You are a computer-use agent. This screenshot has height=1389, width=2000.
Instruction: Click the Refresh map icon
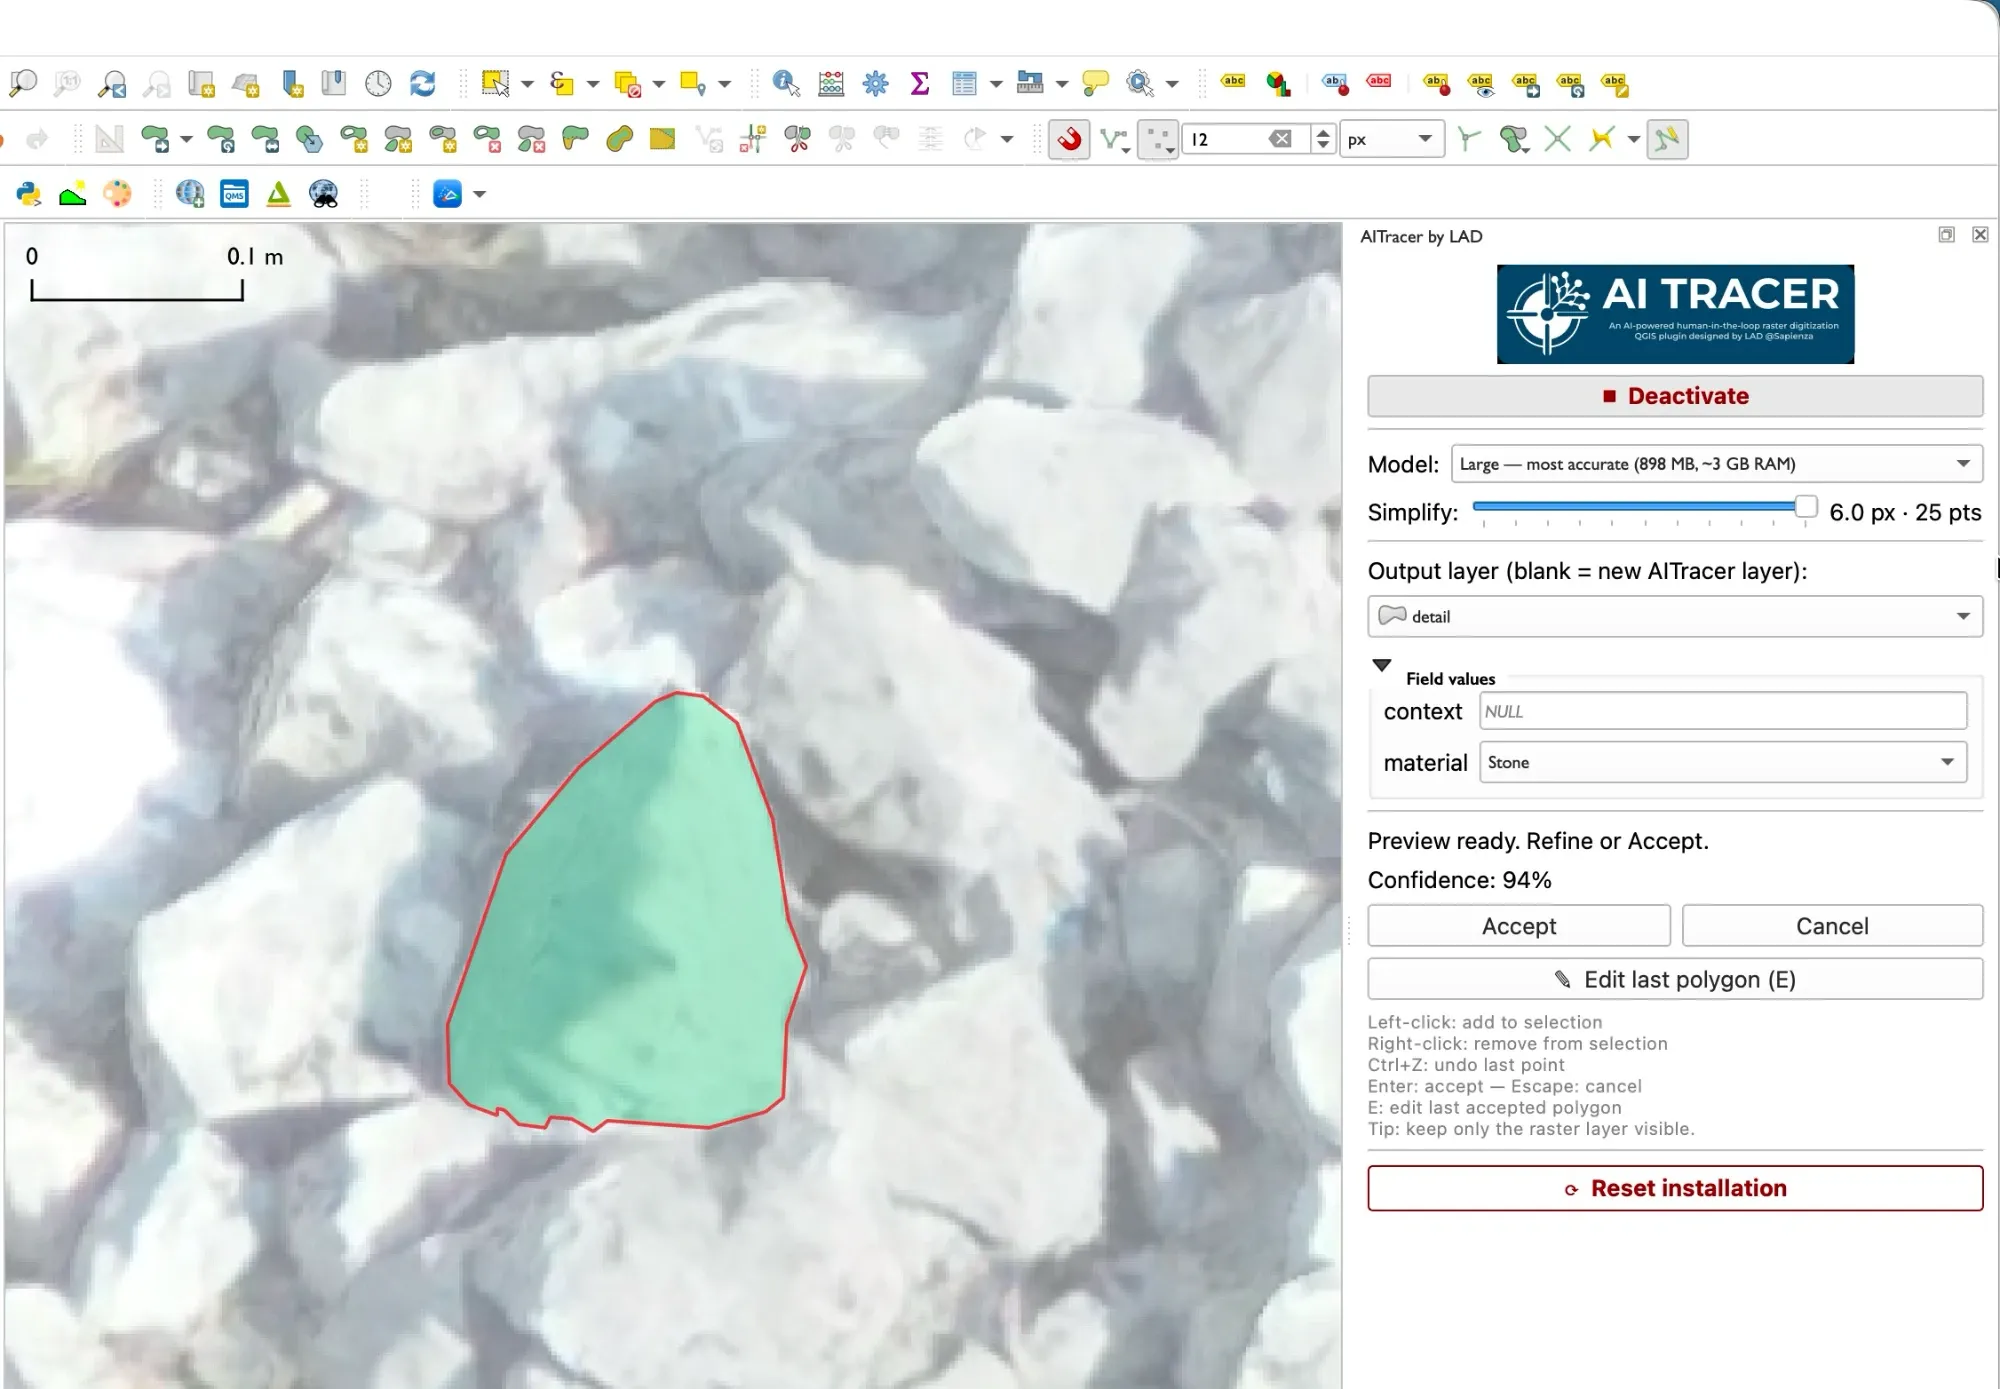[x=423, y=84]
